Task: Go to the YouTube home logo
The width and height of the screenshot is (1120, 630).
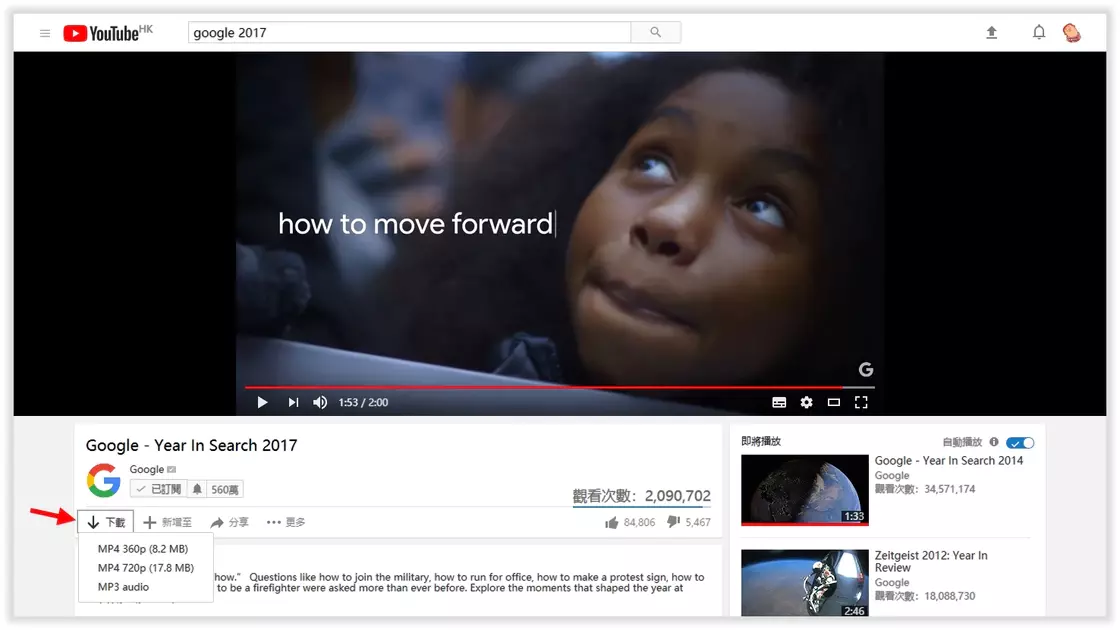Action: [108, 33]
